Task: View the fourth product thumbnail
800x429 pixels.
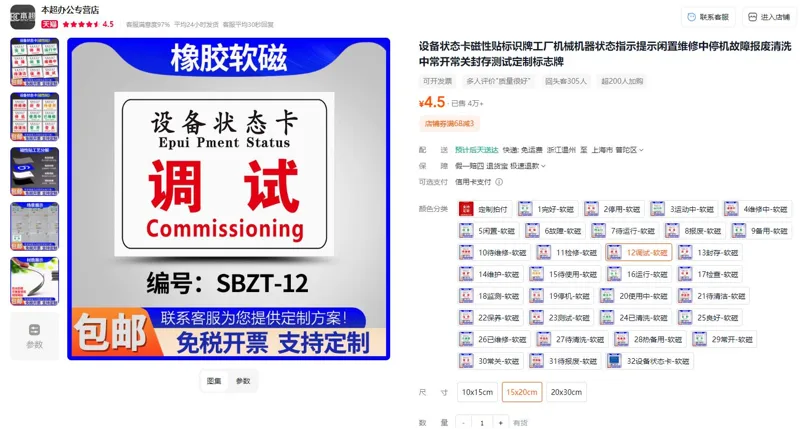Action: 35,226
